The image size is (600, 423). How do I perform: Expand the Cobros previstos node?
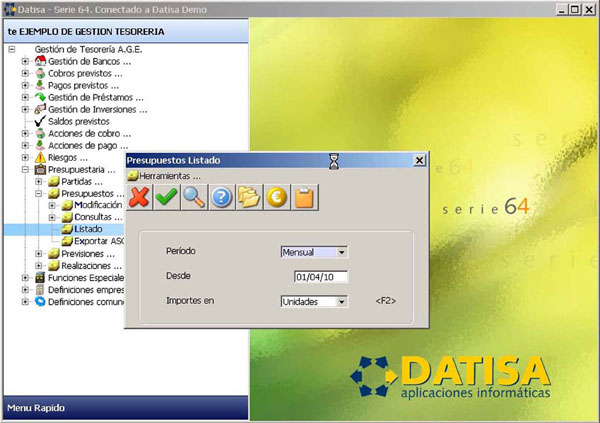point(25,73)
